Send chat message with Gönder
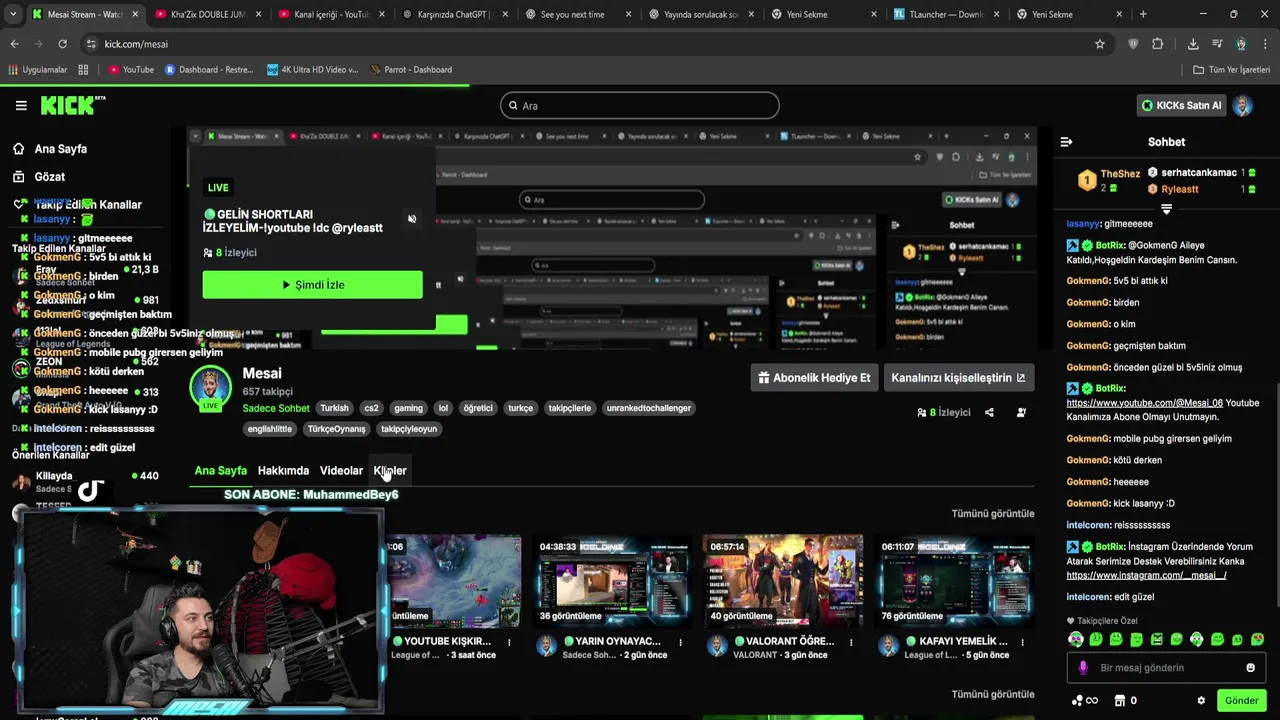 coord(1241,700)
